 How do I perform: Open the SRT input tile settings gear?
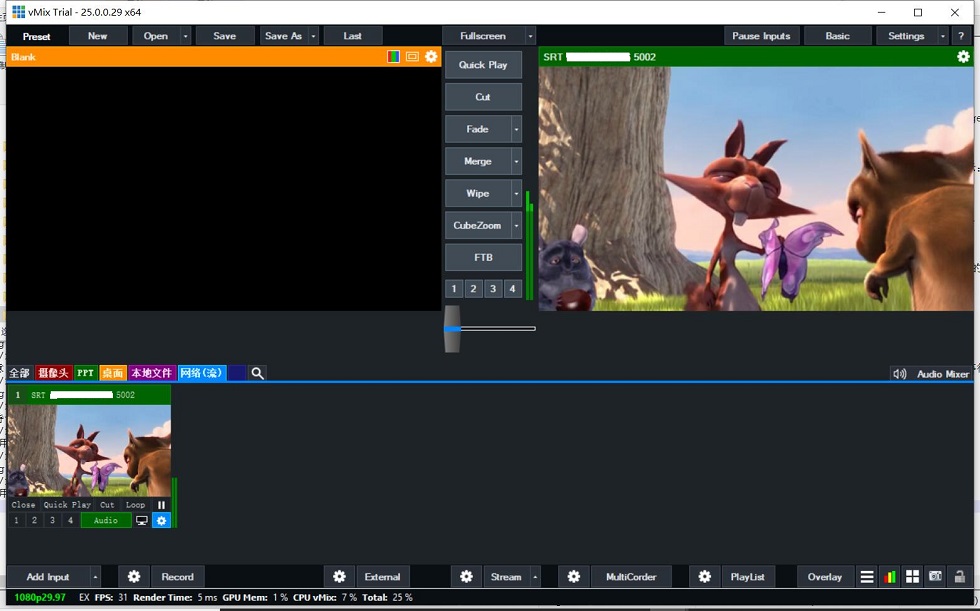(x=161, y=520)
